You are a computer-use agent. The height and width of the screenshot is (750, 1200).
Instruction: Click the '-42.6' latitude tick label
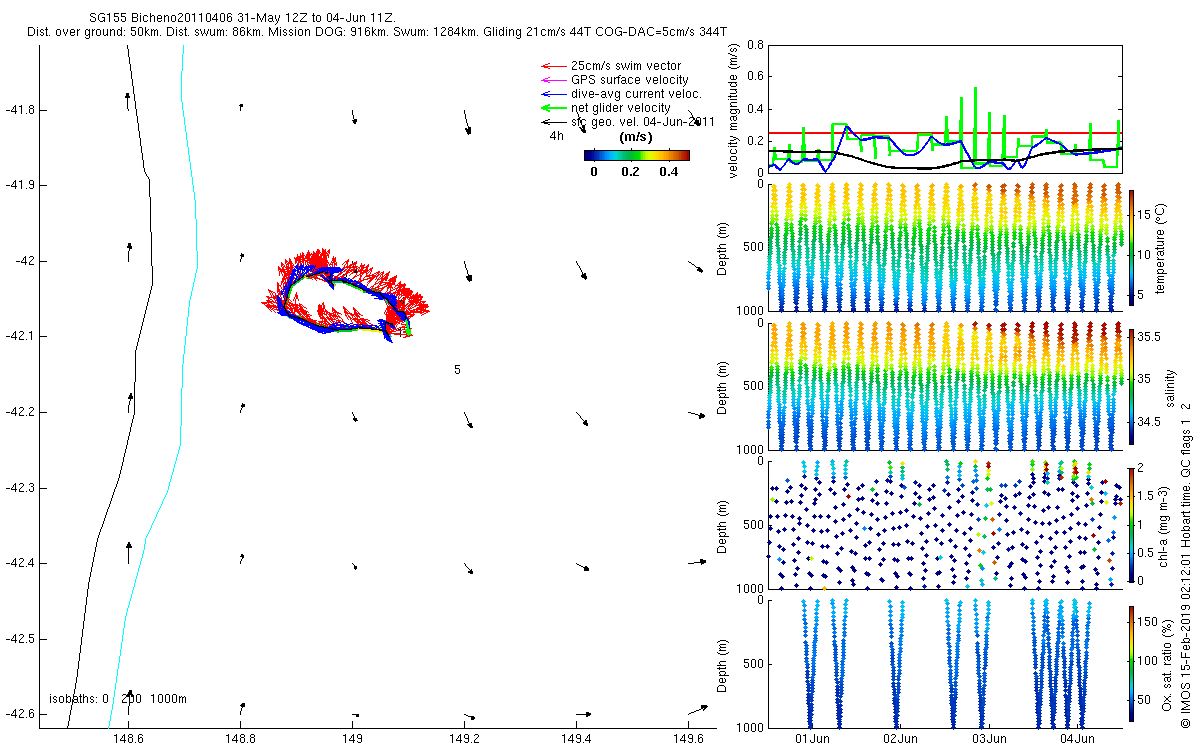(x=19, y=714)
